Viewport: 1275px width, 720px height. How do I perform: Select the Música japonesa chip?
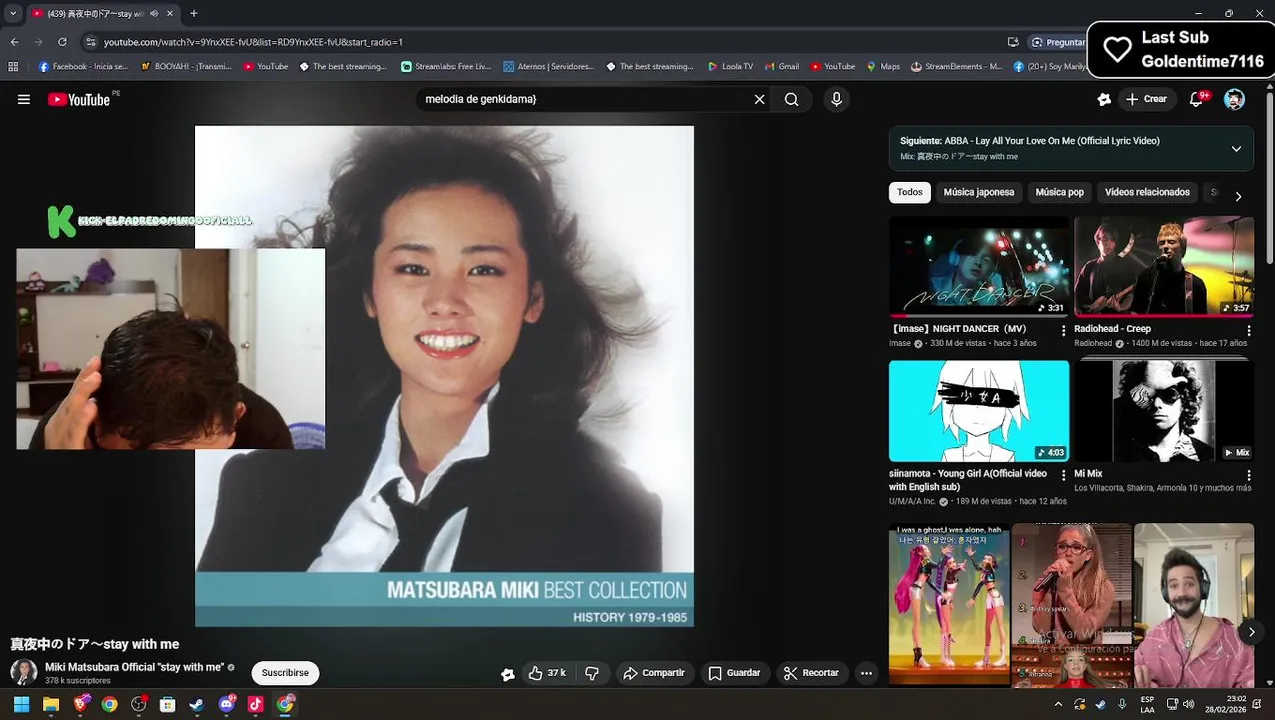(979, 192)
